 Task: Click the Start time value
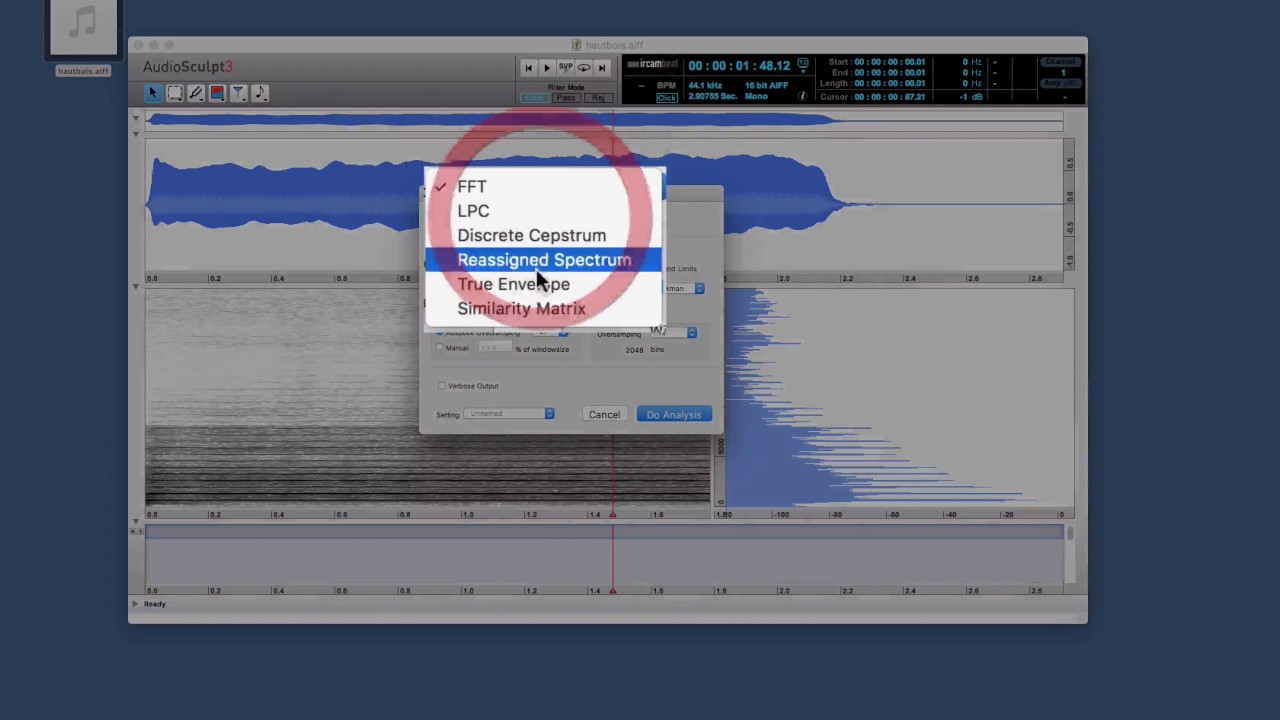click(x=890, y=62)
